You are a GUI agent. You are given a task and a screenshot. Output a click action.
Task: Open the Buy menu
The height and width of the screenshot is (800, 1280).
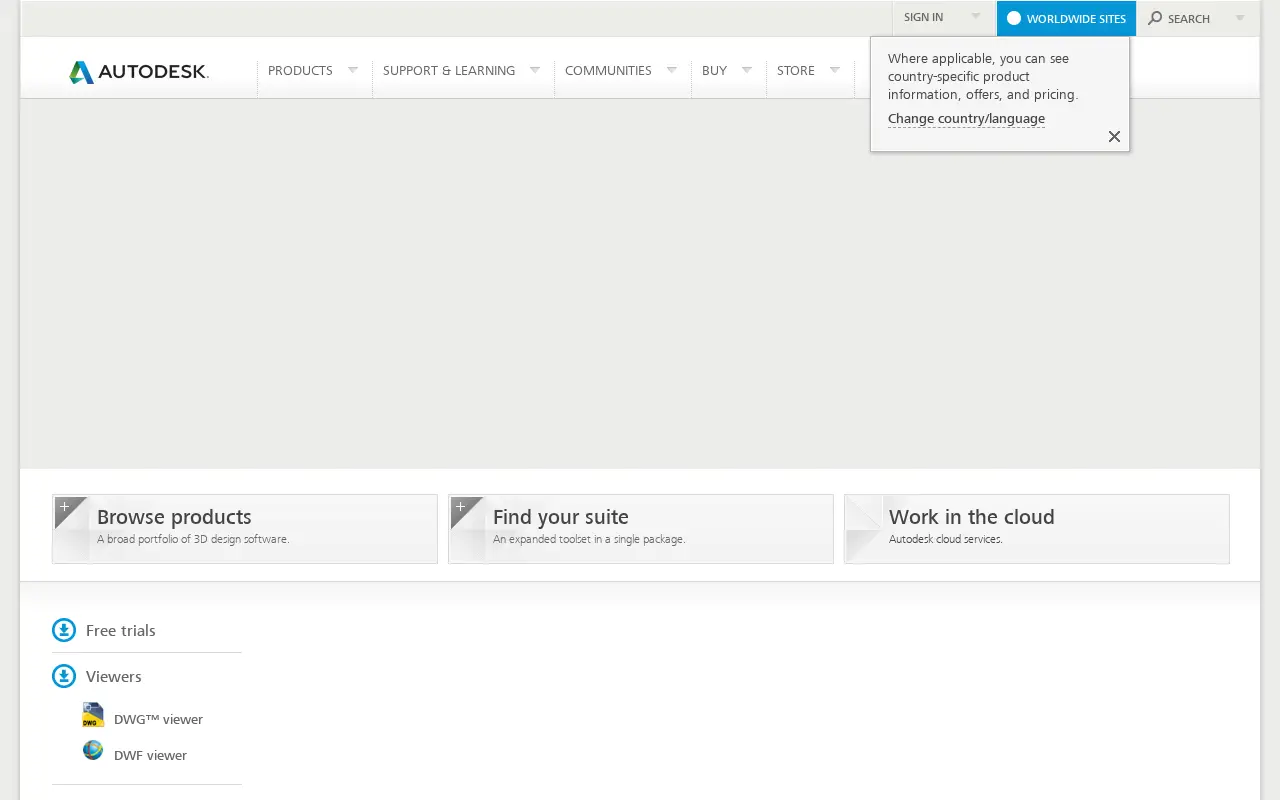[x=714, y=71]
